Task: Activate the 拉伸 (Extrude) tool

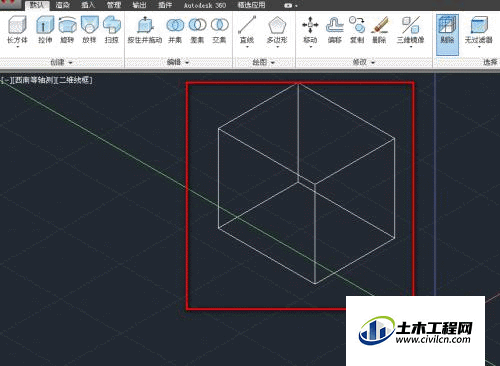Action: pyautogui.click(x=45, y=29)
